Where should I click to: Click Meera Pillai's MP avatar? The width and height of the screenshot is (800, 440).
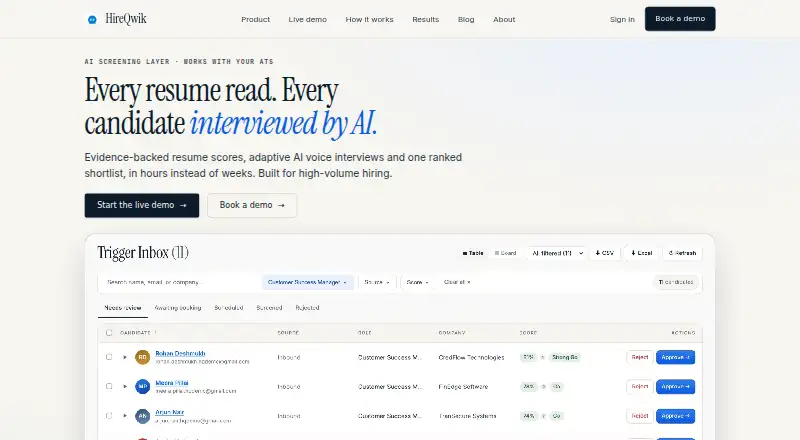point(142,386)
